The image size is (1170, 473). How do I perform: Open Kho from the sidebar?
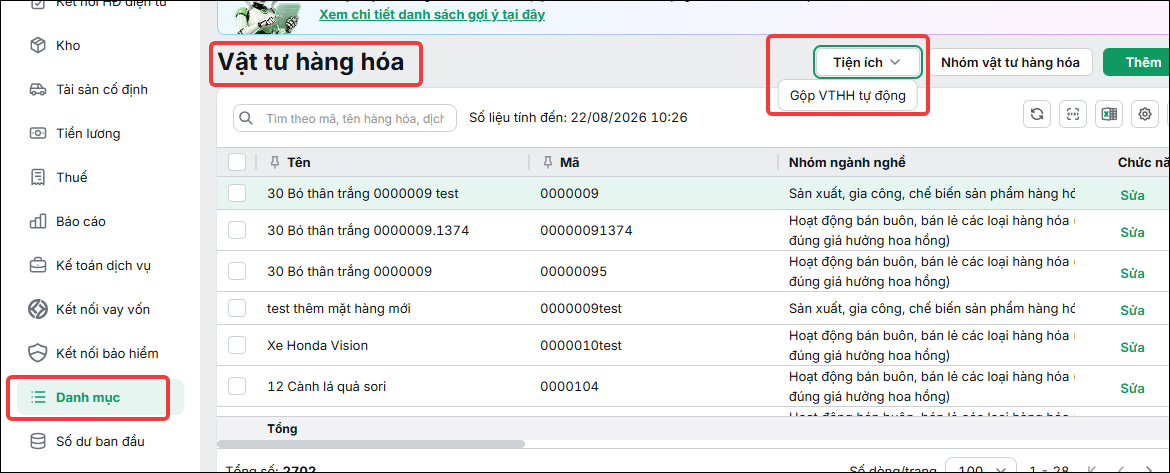68,46
